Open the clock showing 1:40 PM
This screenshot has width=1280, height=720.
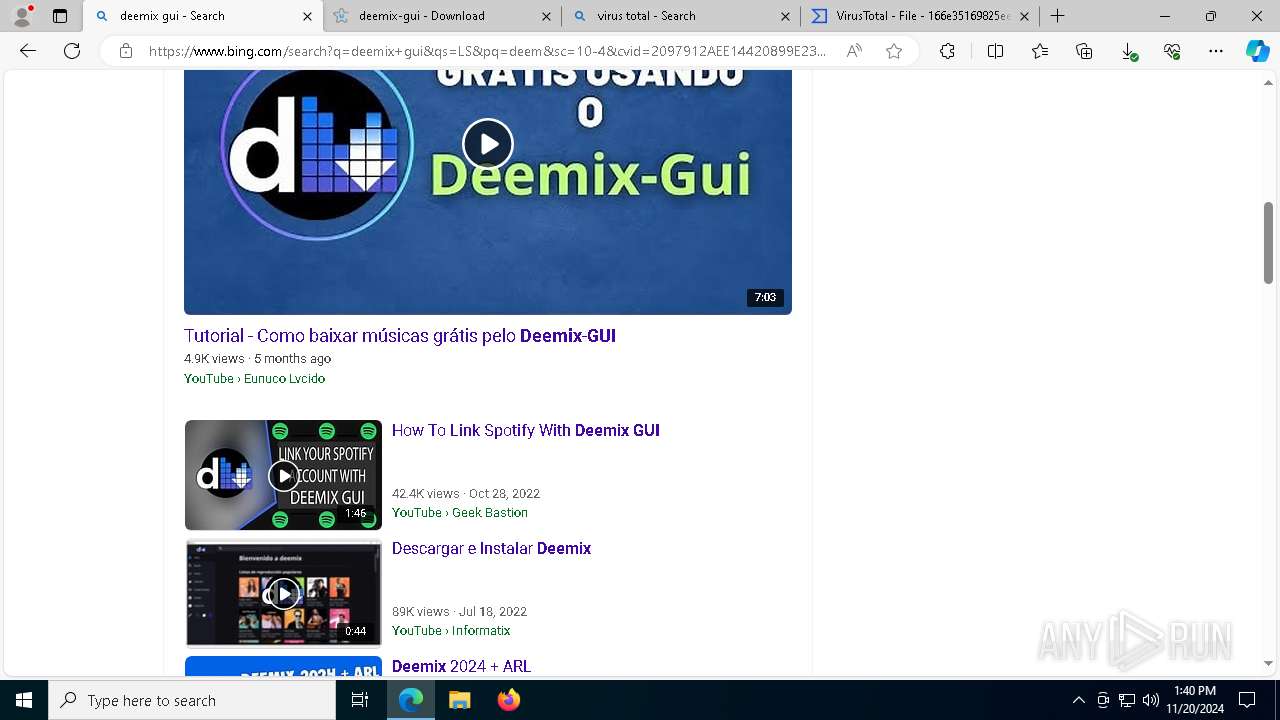[x=1194, y=700]
